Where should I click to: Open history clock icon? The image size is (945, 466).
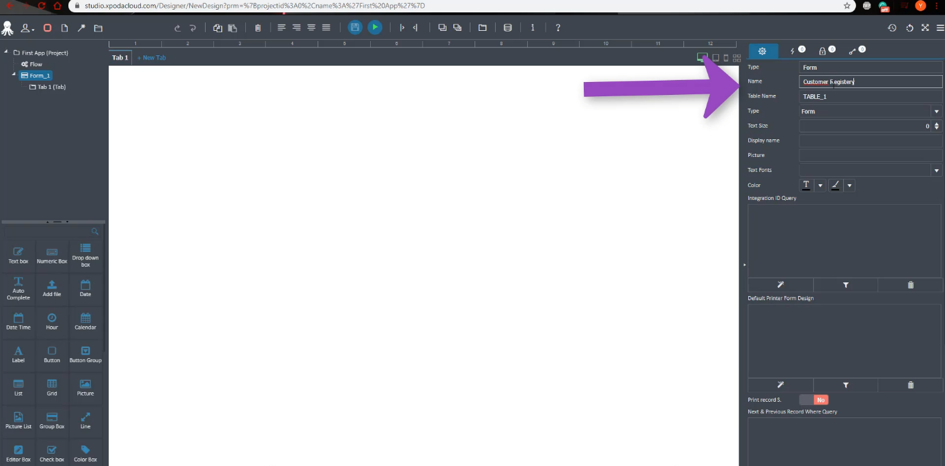pos(893,28)
